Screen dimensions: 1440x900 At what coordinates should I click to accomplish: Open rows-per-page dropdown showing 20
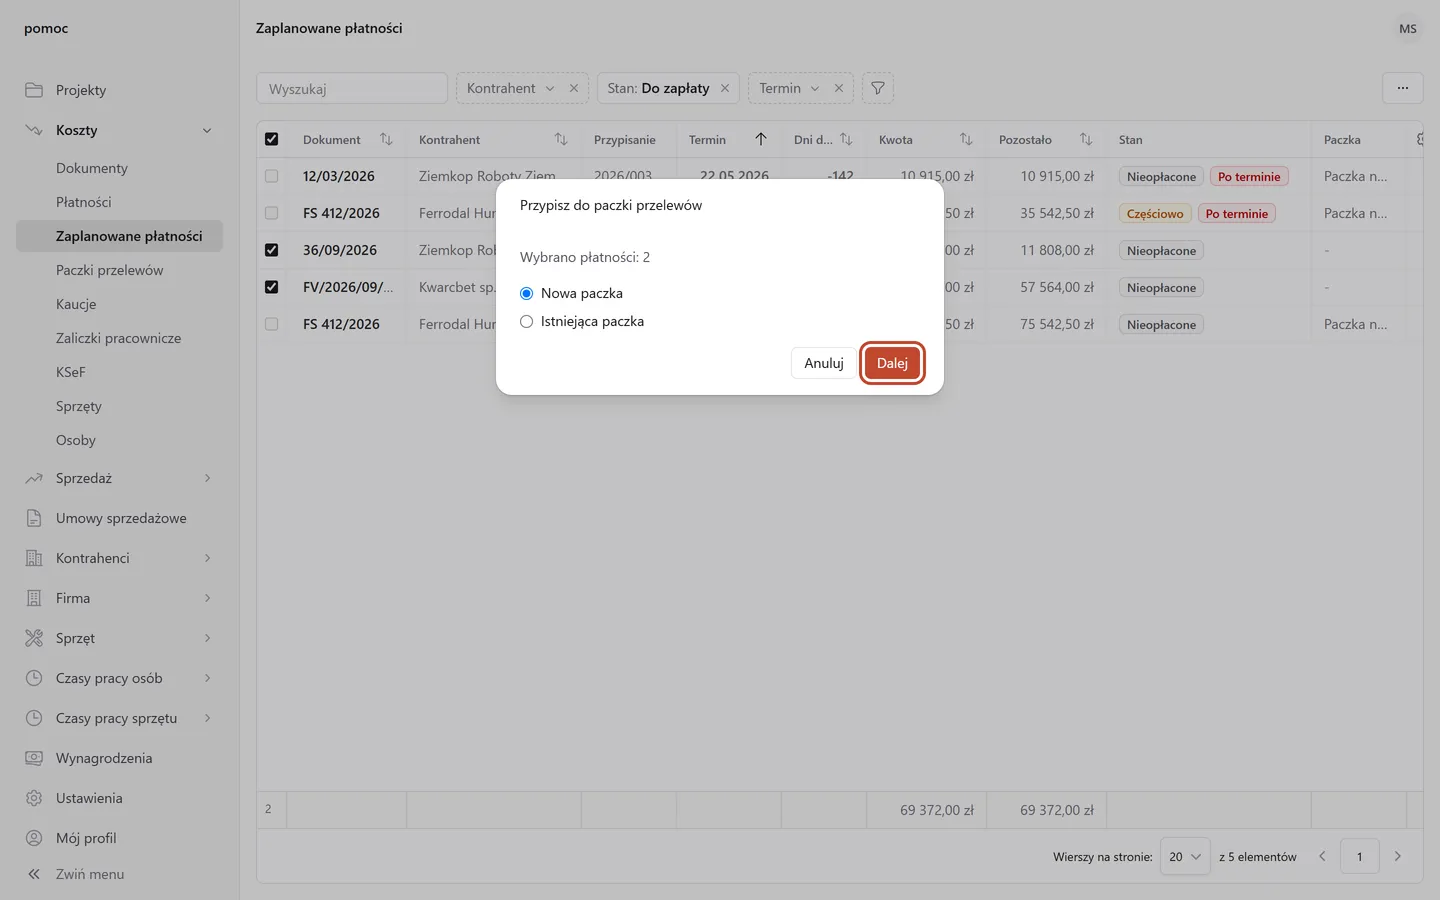tap(1185, 857)
